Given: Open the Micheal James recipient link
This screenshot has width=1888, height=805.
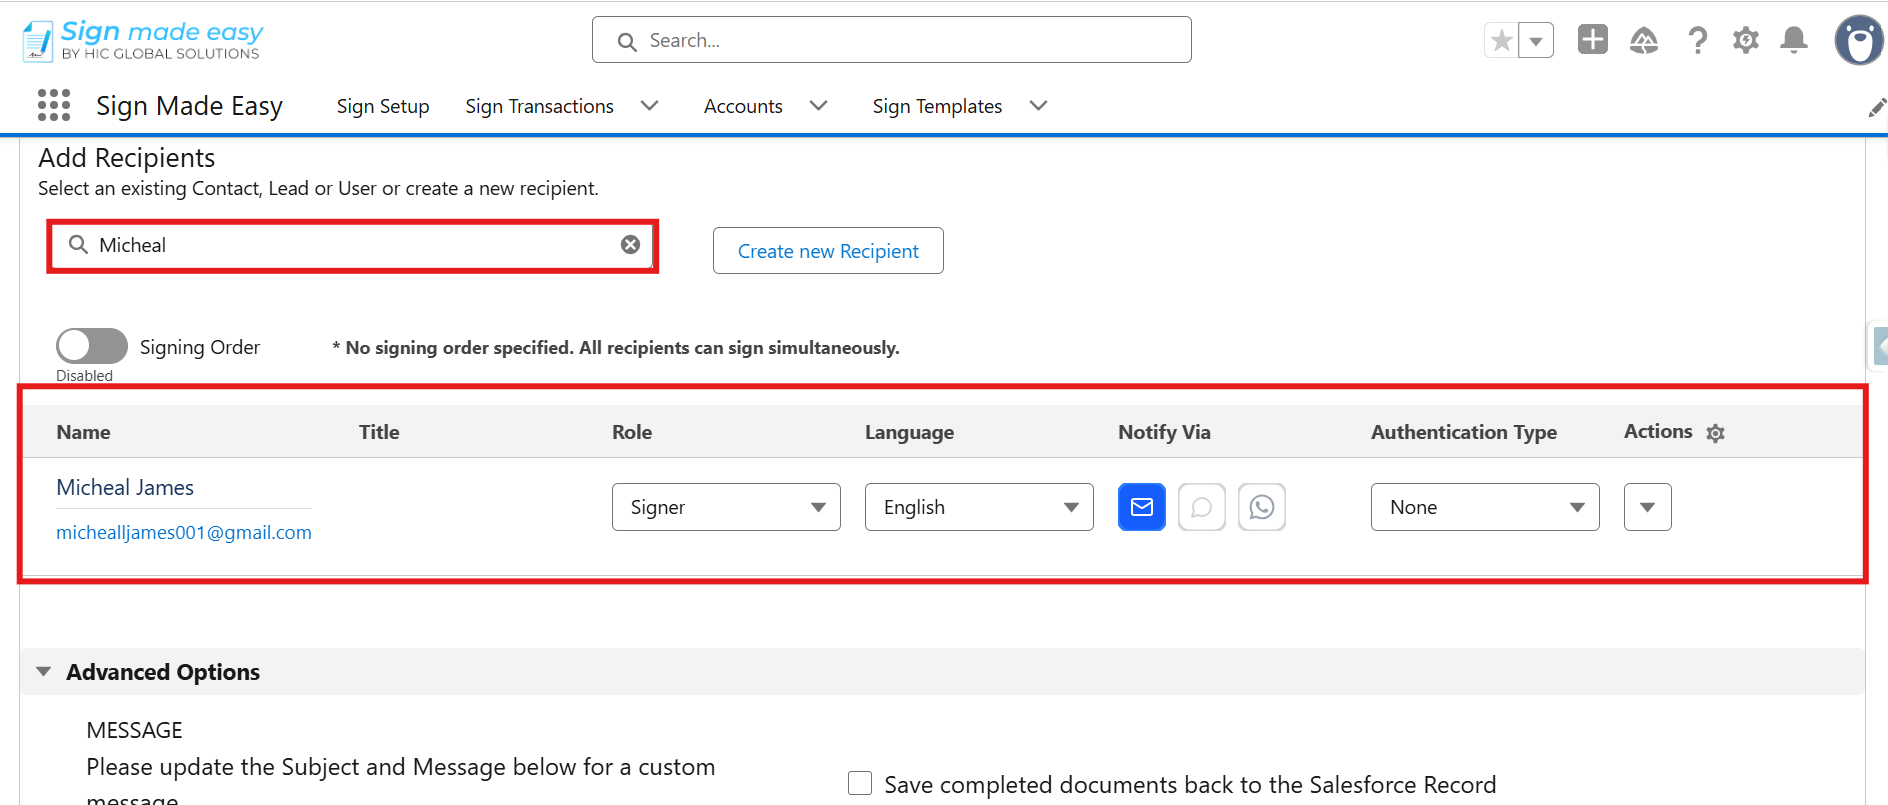Looking at the screenshot, I should [125, 487].
